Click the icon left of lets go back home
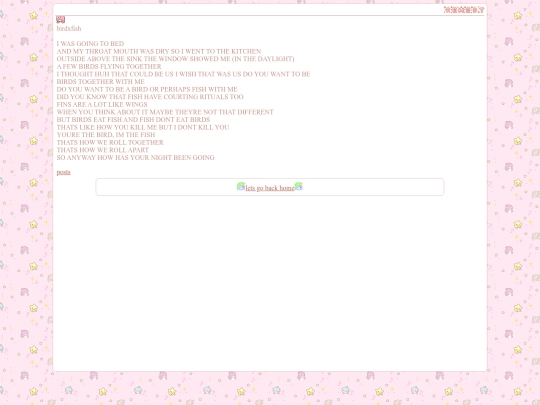The image size is (540, 405). (x=241, y=186)
